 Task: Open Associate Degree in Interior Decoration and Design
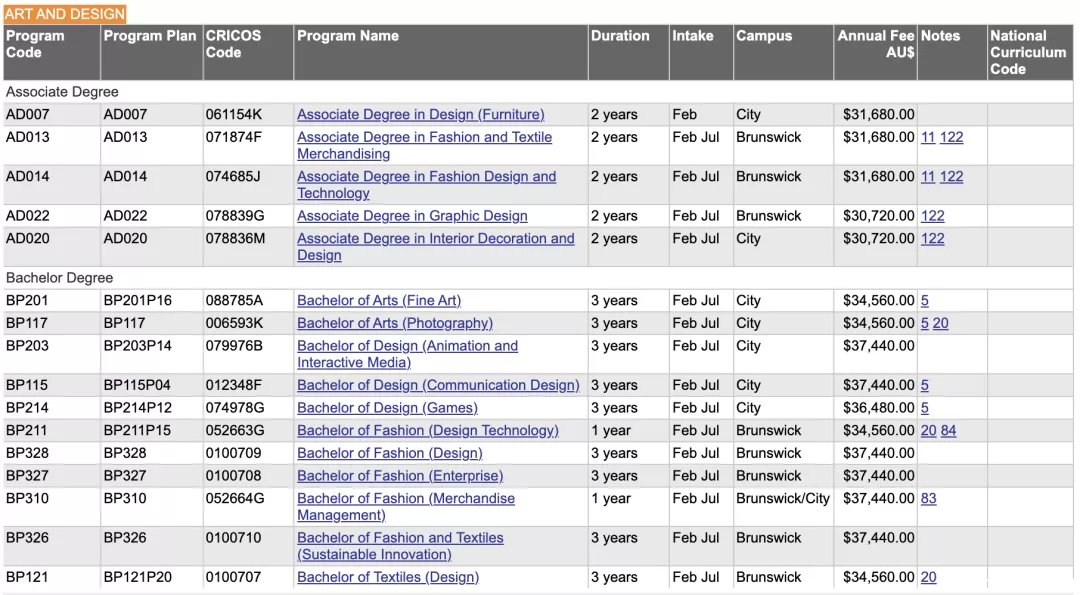pyautogui.click(x=435, y=247)
